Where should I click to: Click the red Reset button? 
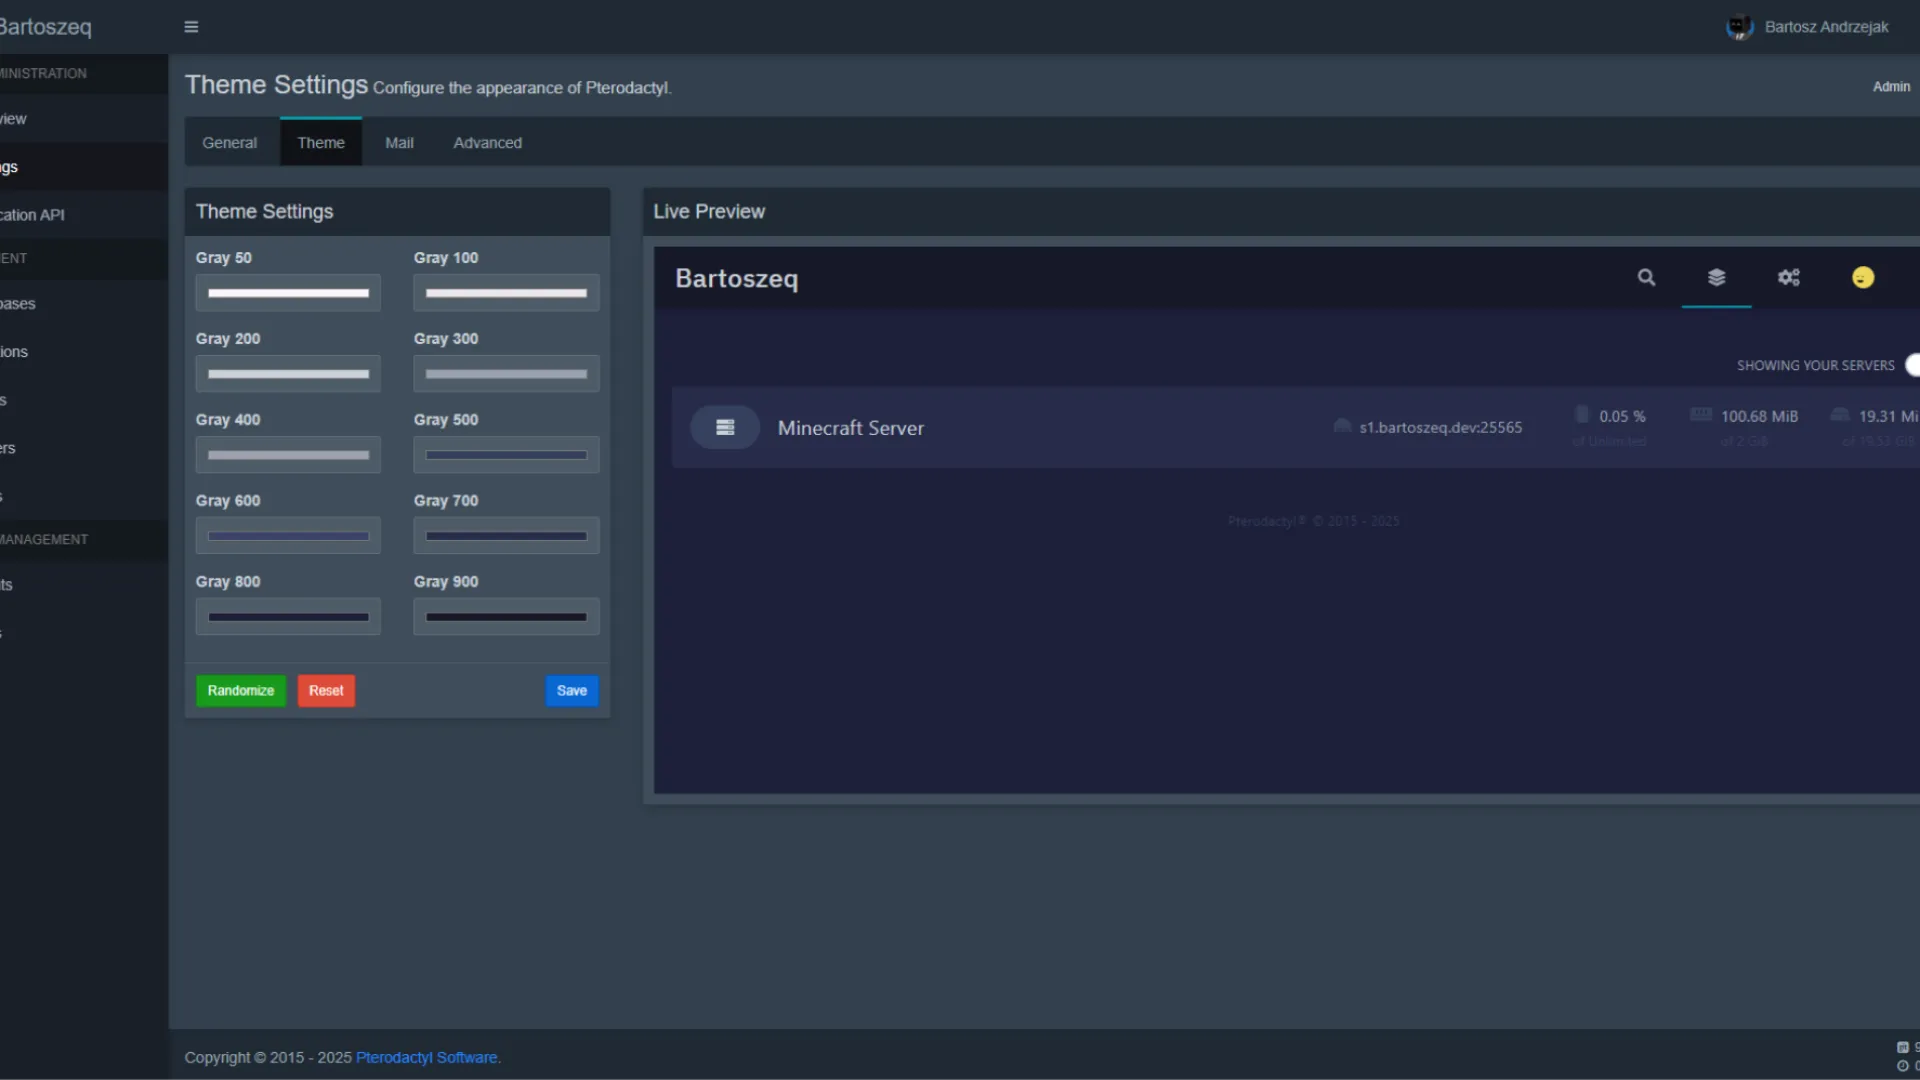tap(326, 691)
